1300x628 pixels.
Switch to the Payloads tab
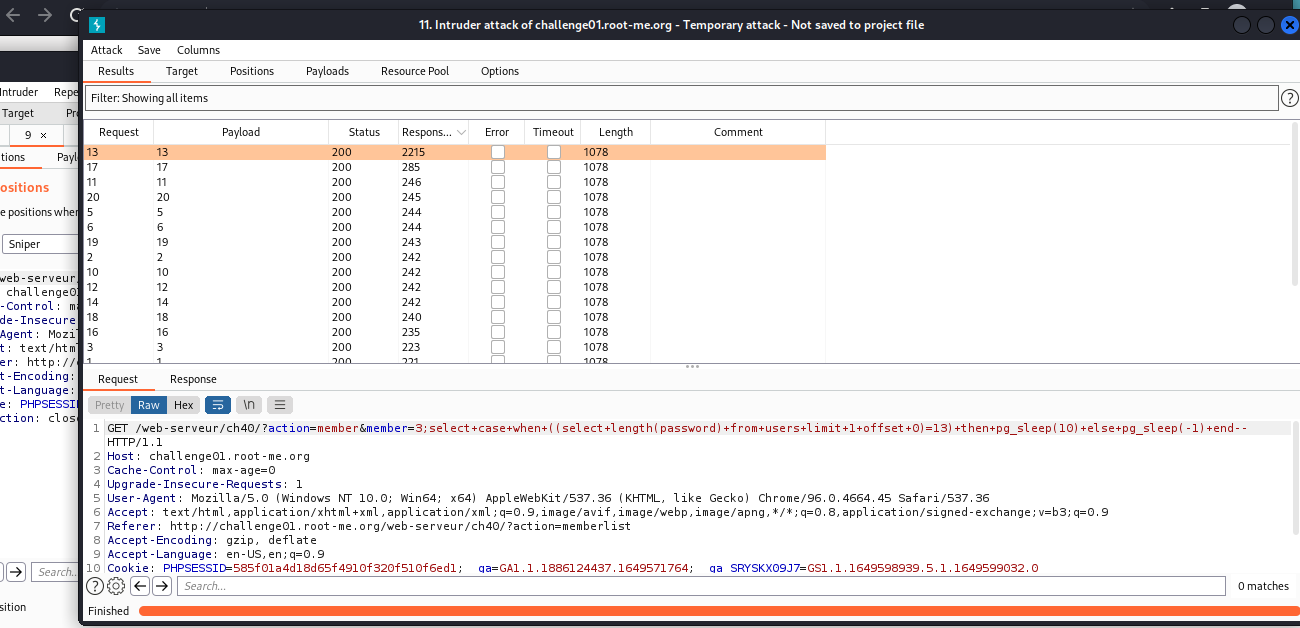click(327, 71)
